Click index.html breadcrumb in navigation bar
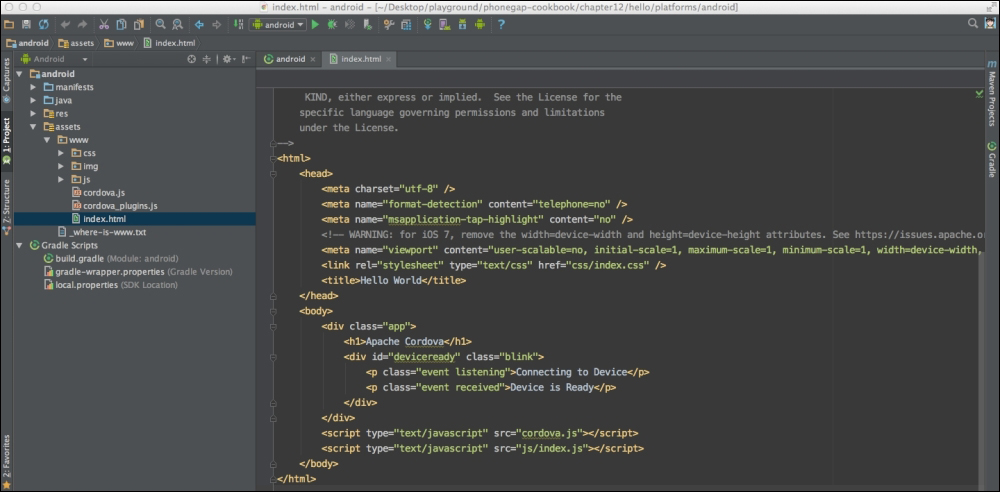The image size is (1000, 492). coord(170,43)
